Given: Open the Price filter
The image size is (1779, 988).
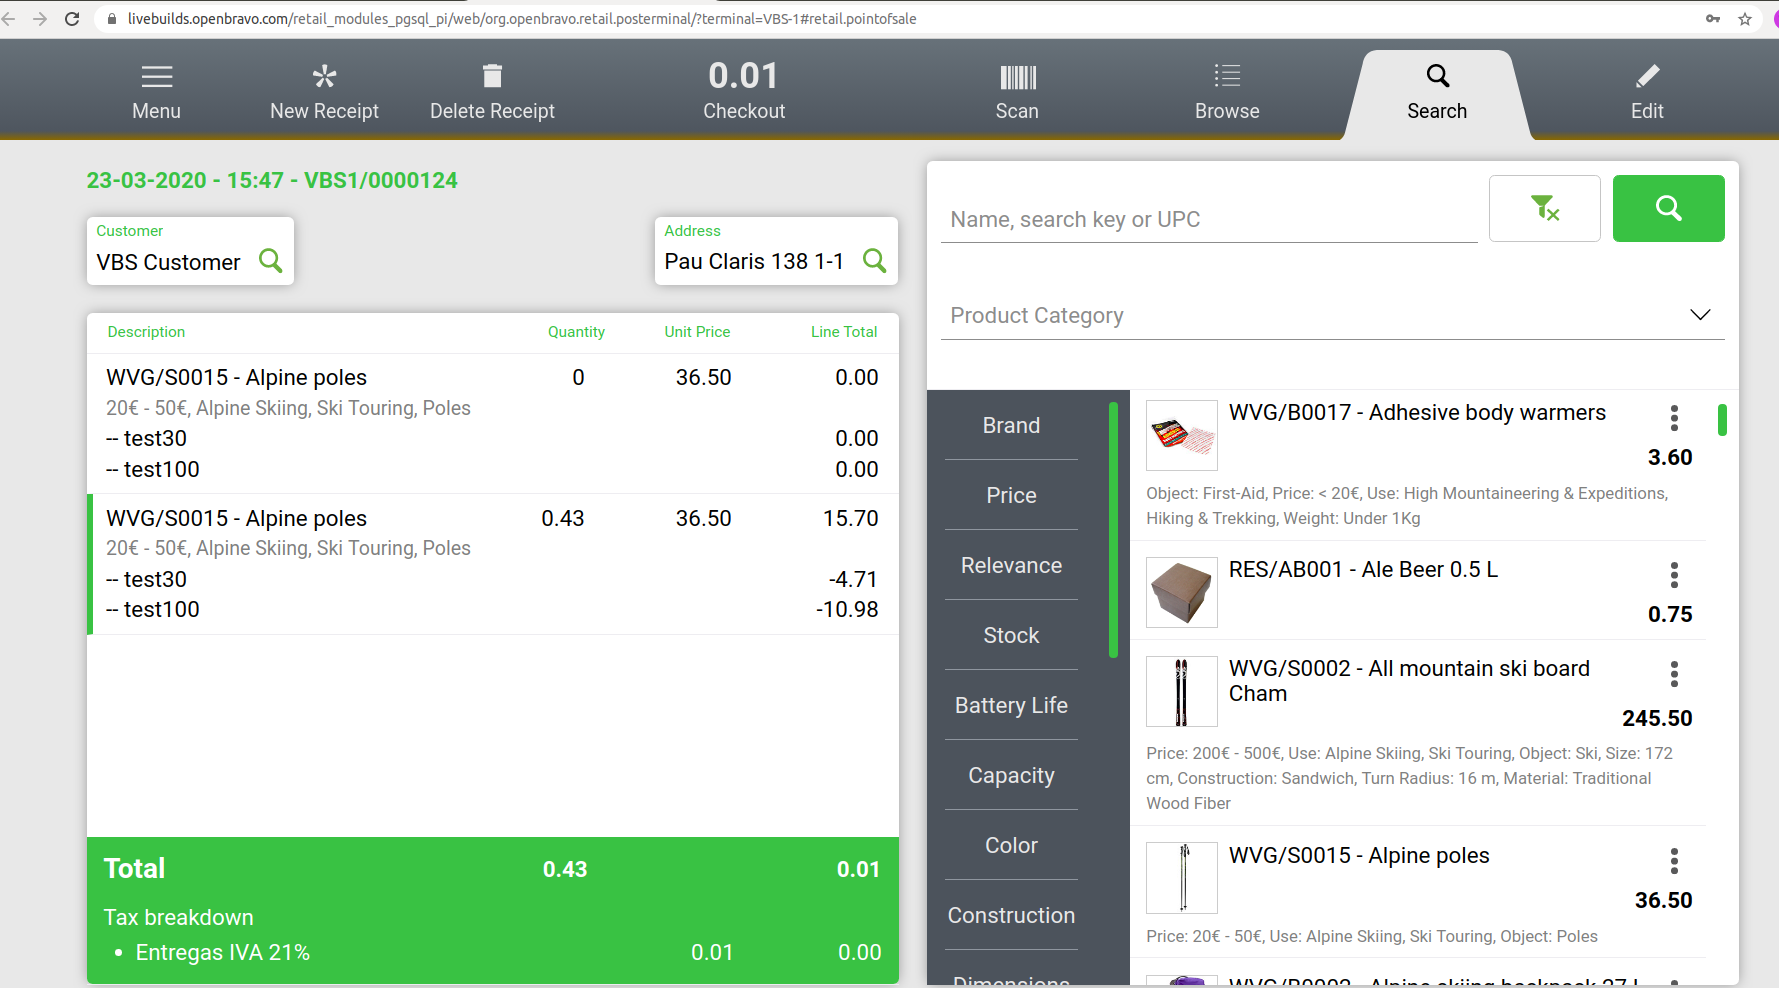Looking at the screenshot, I should pyautogui.click(x=1011, y=495).
